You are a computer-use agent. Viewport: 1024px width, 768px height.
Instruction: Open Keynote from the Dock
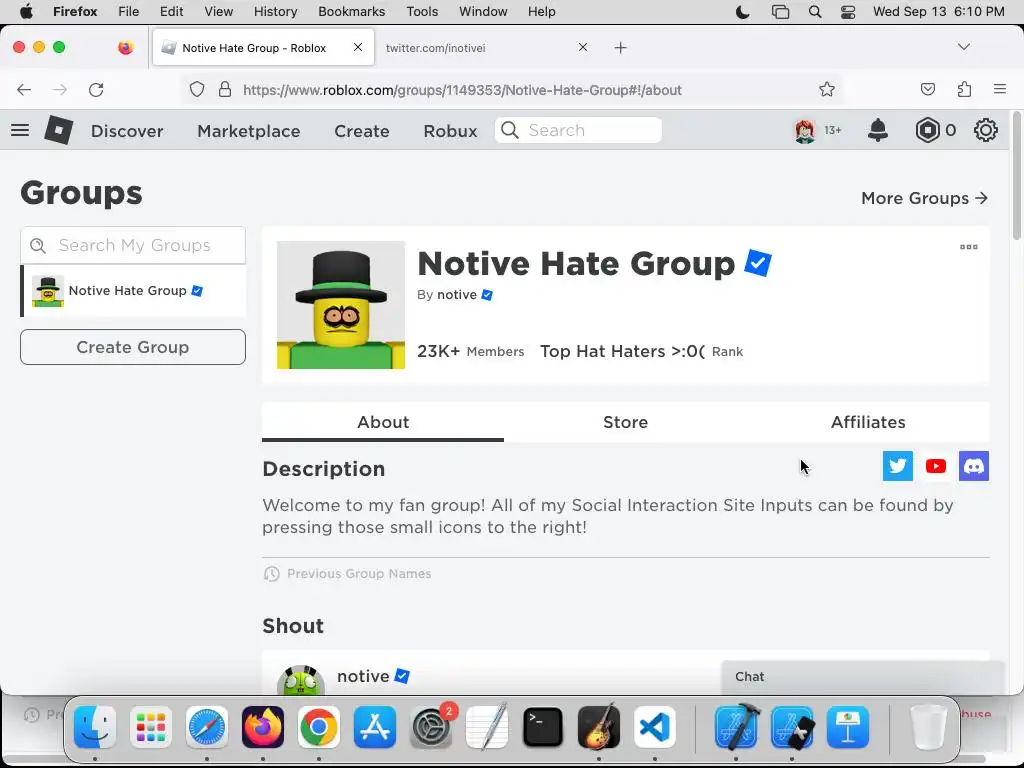click(x=848, y=727)
